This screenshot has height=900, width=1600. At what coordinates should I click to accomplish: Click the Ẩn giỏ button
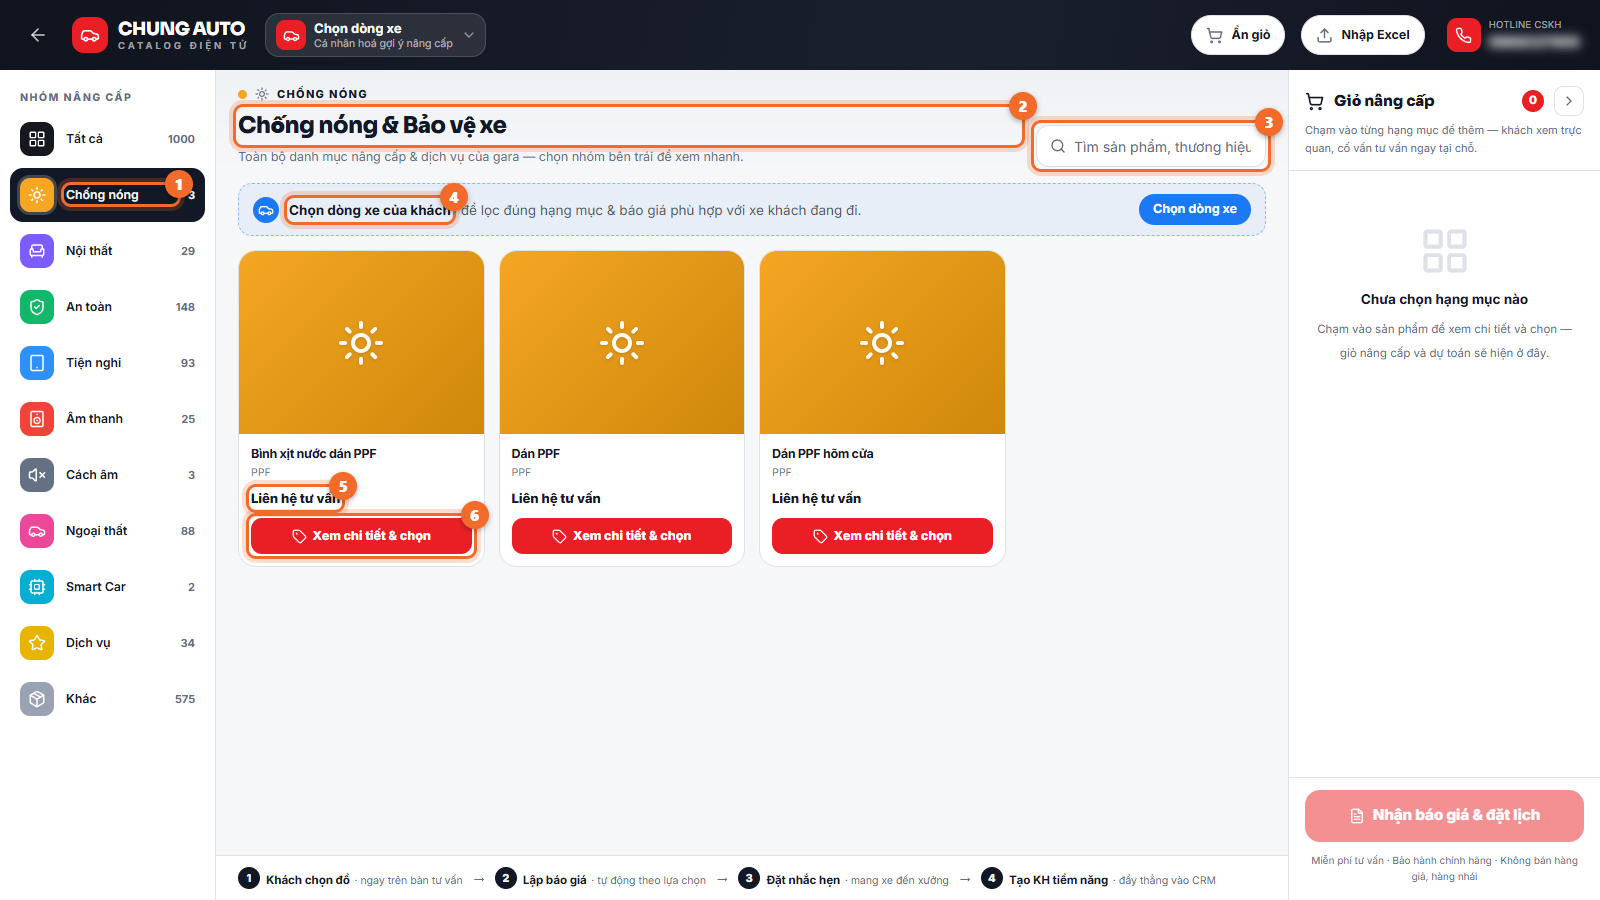[1237, 35]
